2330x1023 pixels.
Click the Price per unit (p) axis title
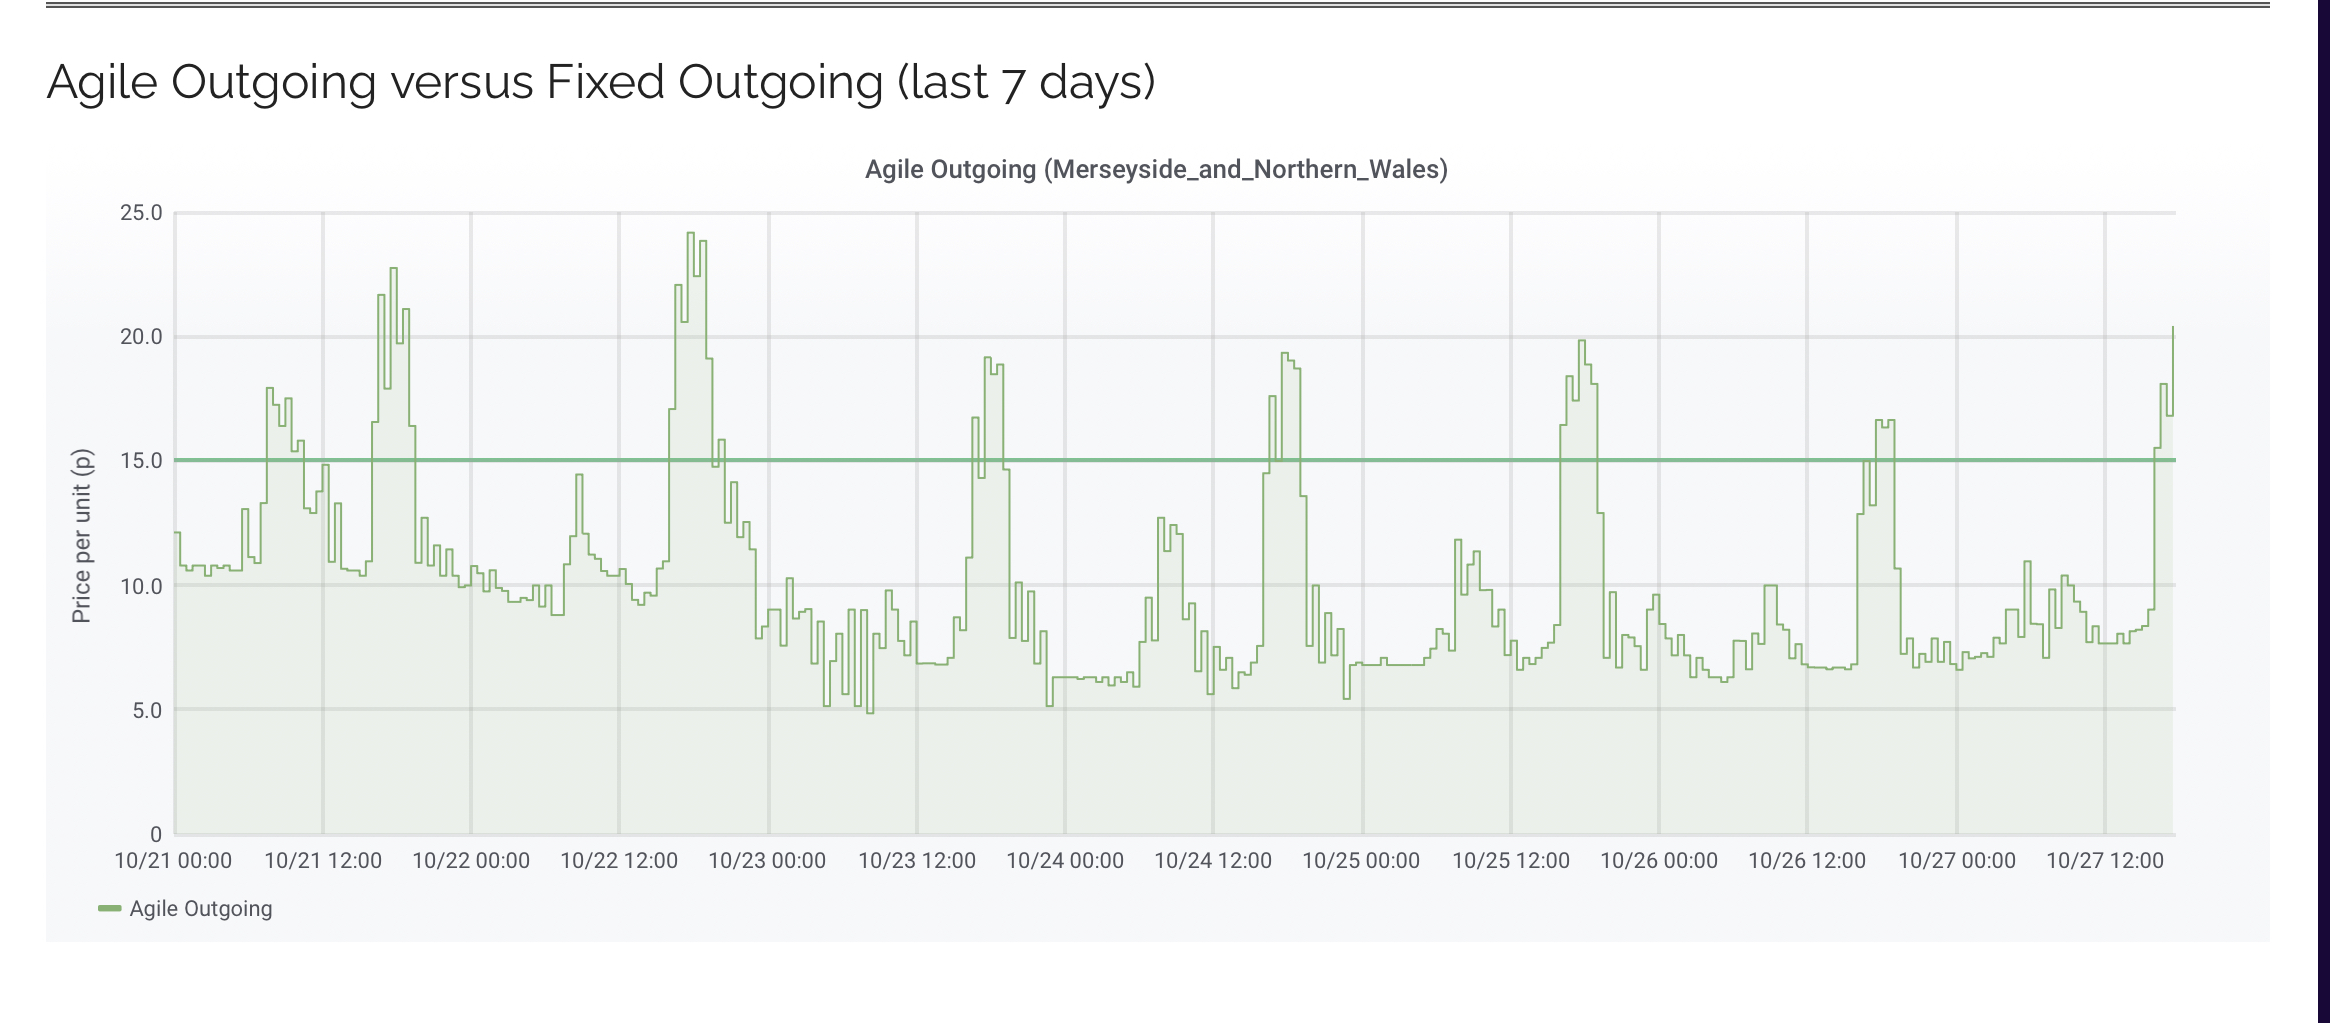click(x=82, y=535)
